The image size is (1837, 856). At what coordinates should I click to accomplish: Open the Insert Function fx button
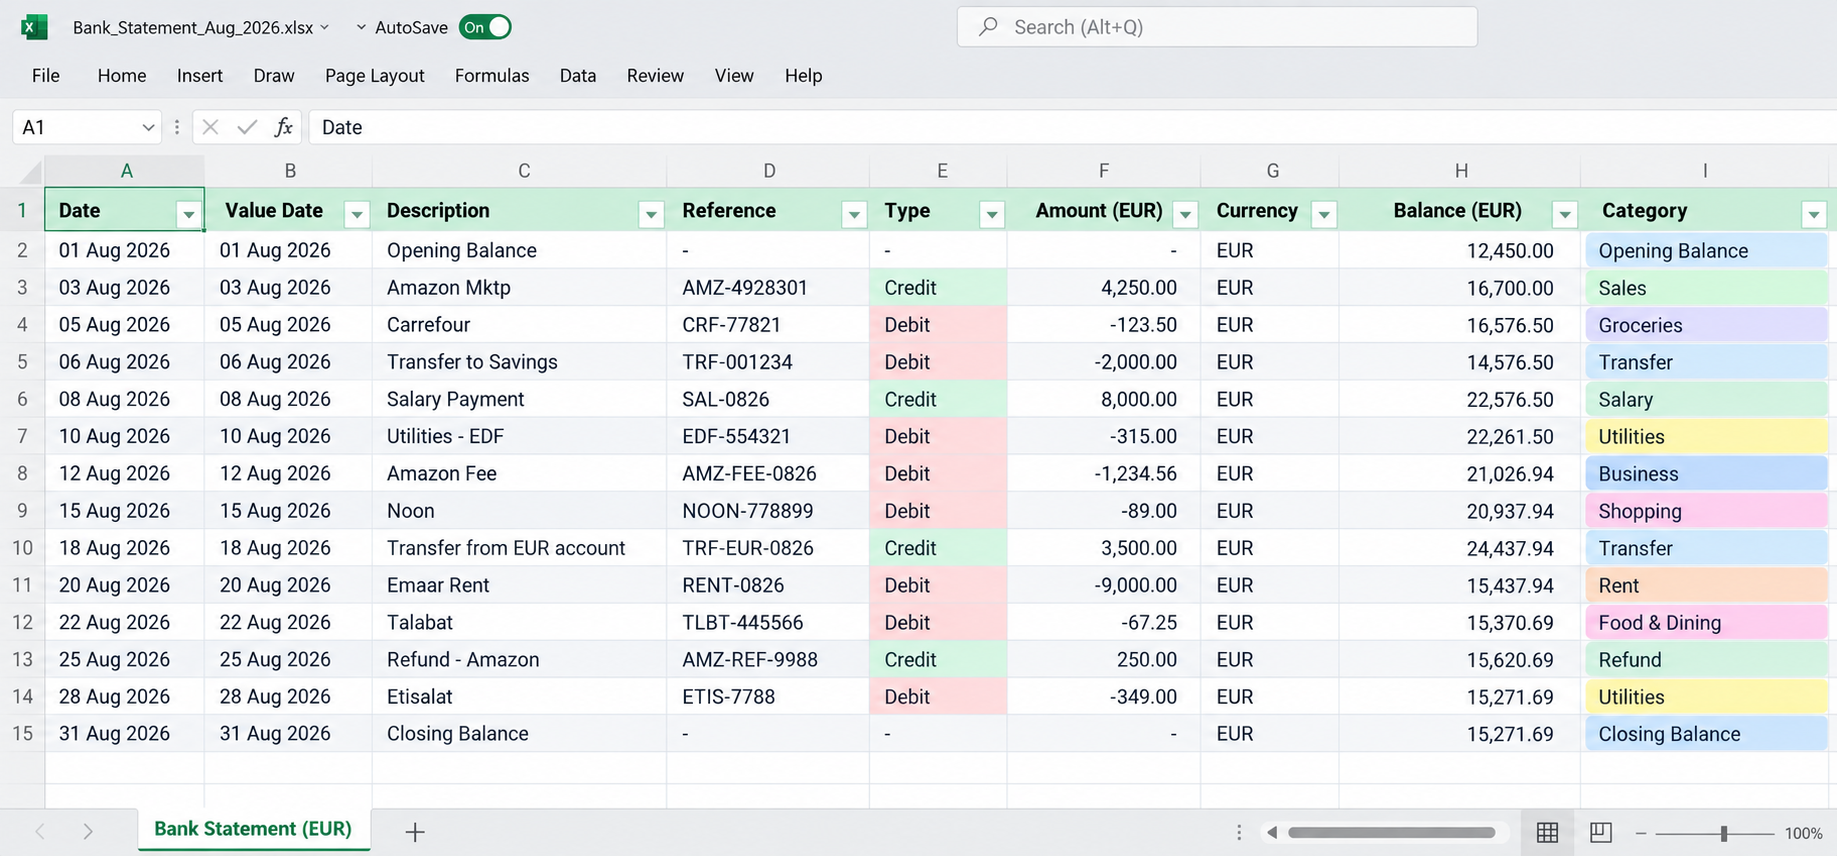coord(284,127)
